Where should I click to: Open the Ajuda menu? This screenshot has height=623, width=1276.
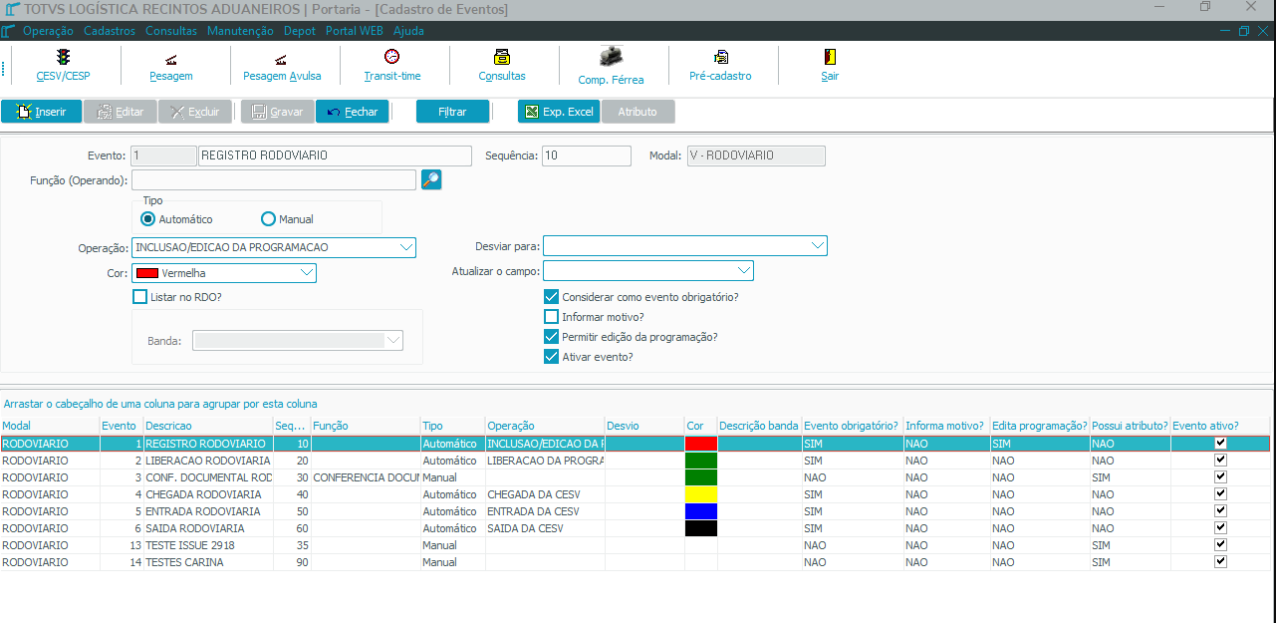pyautogui.click(x=408, y=31)
